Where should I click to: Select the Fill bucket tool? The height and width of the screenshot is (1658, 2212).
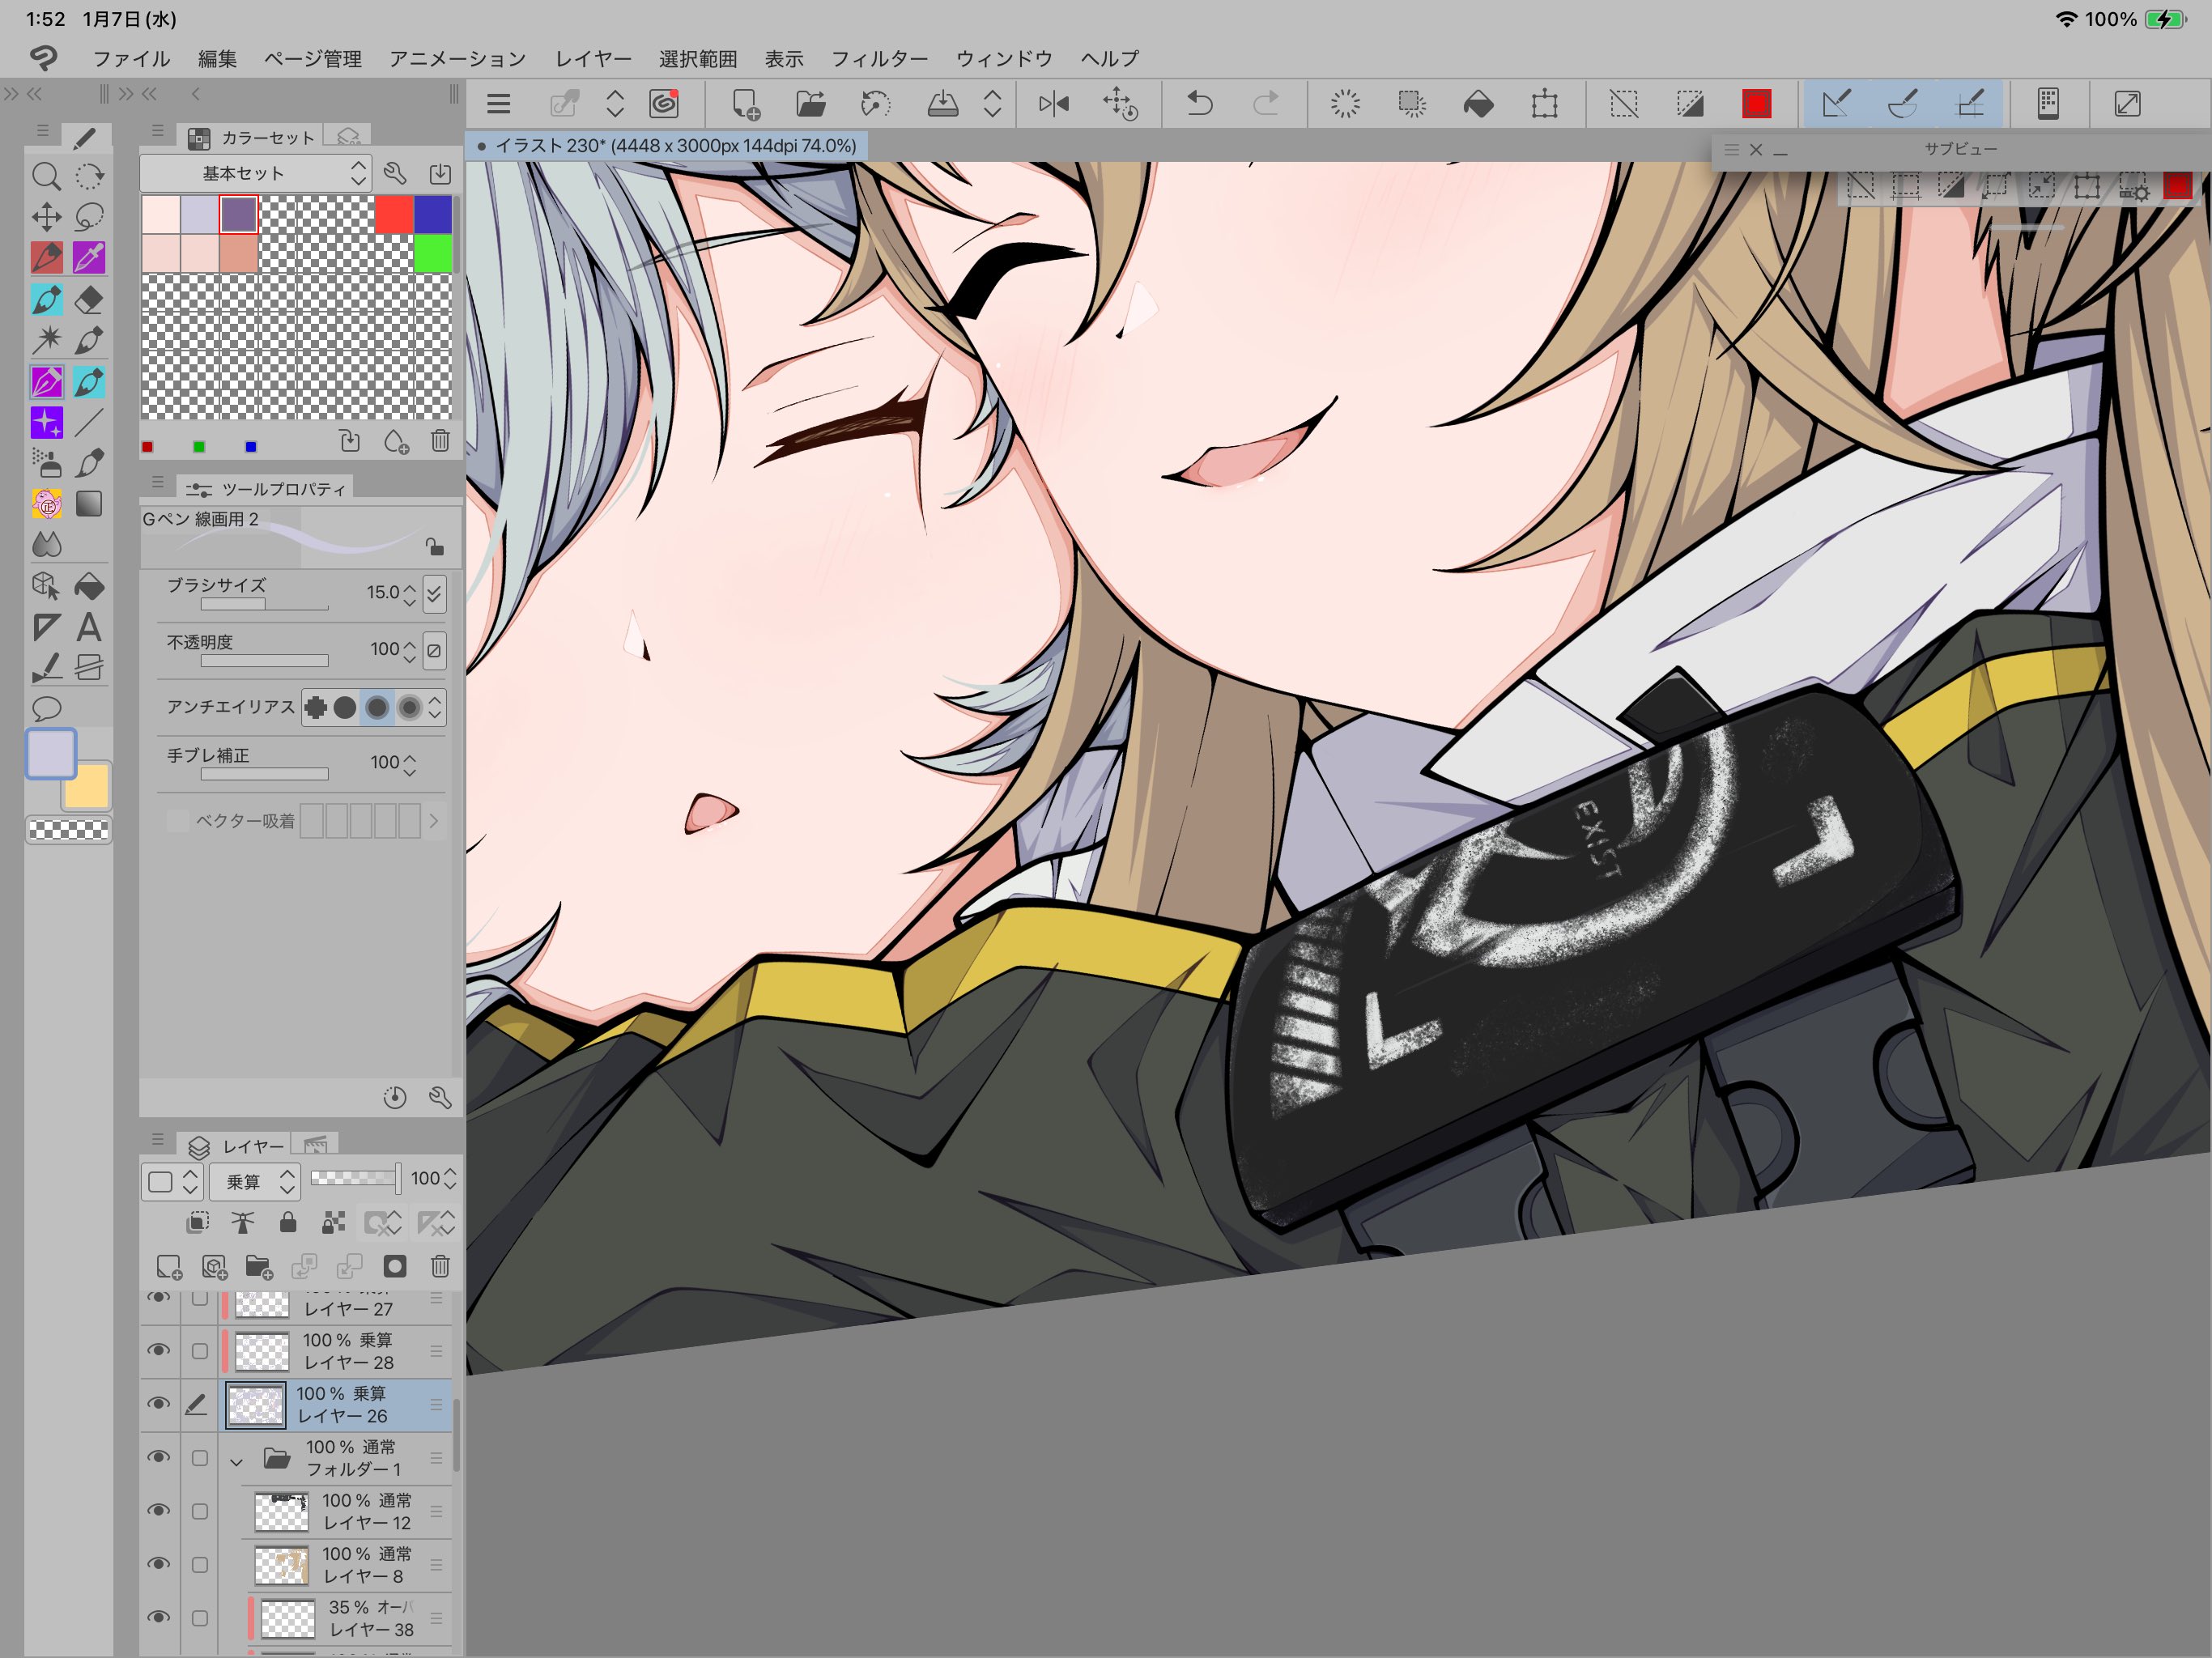89,587
